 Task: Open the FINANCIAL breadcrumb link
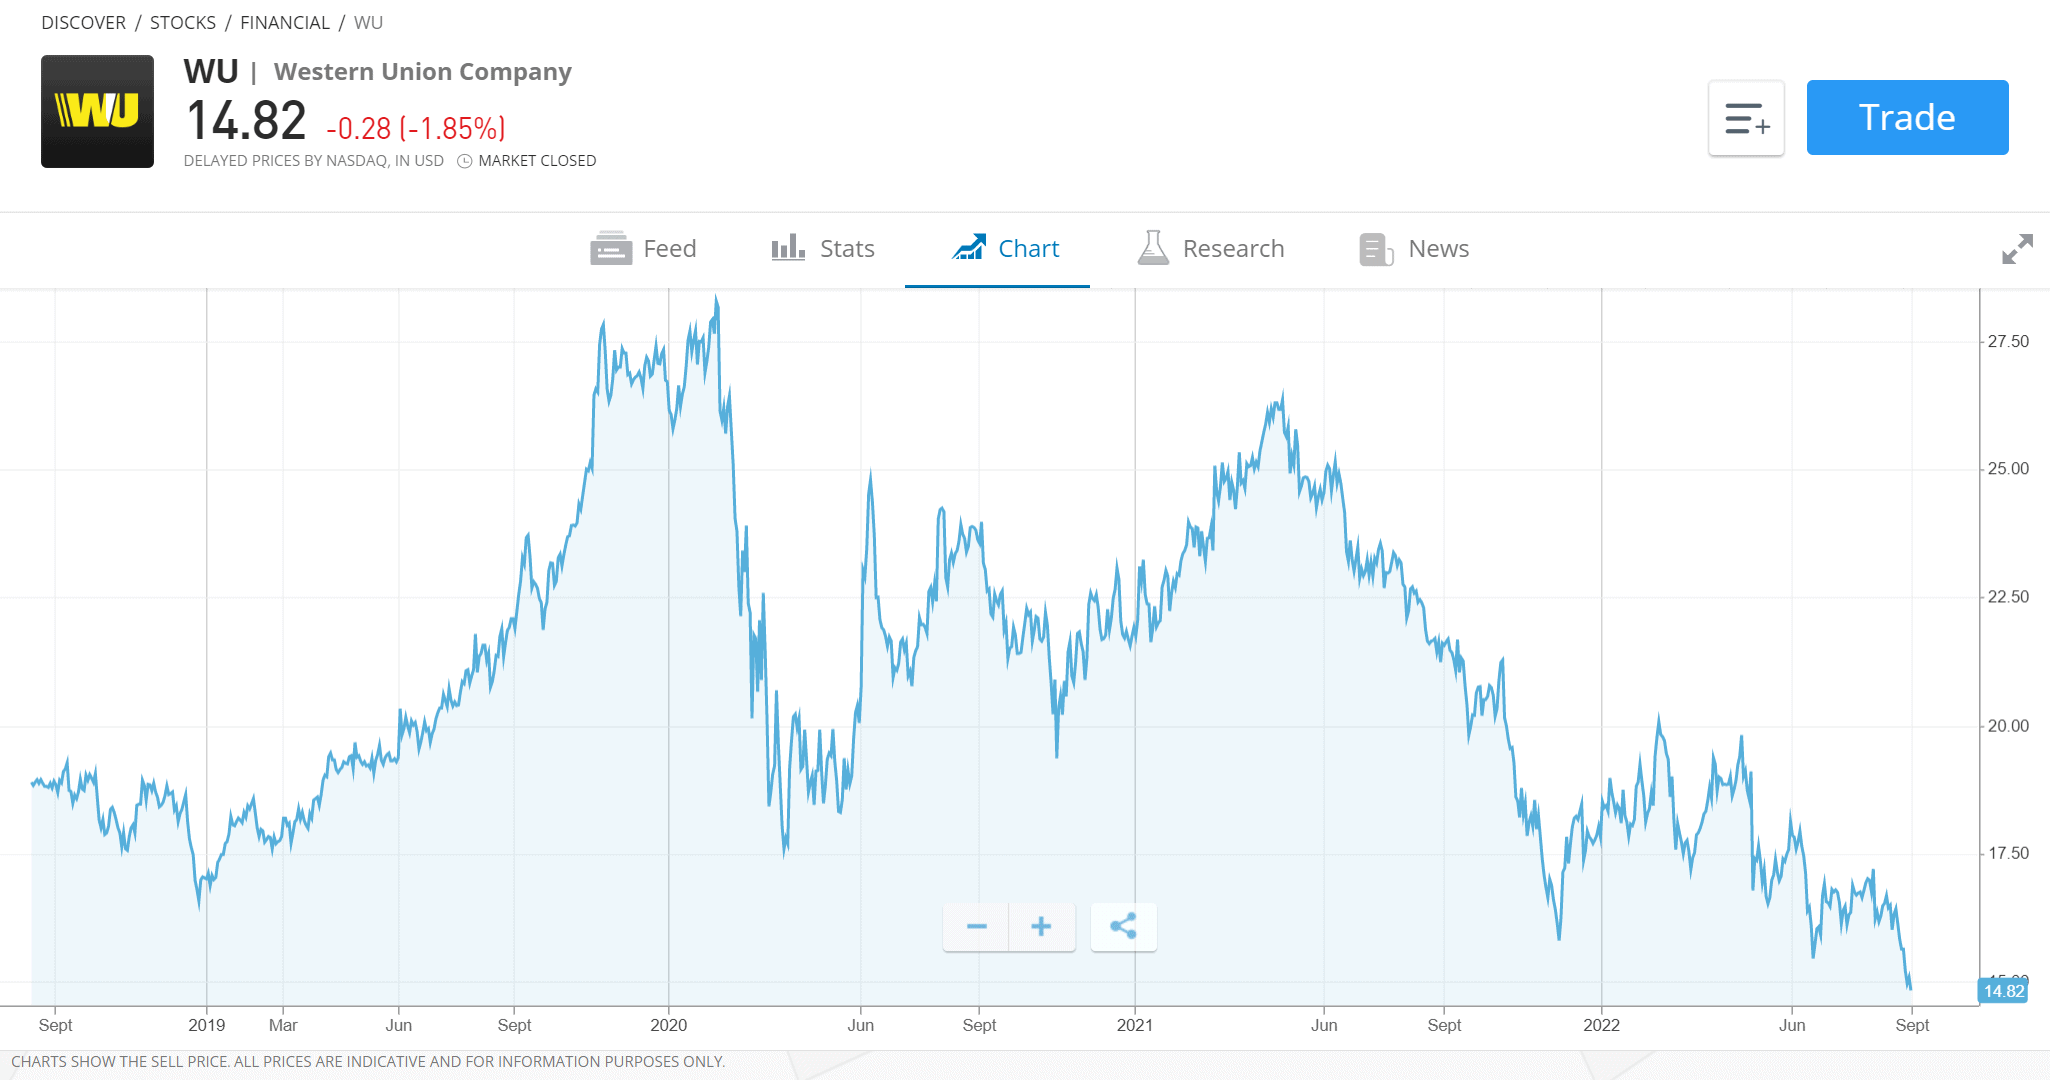tap(285, 22)
